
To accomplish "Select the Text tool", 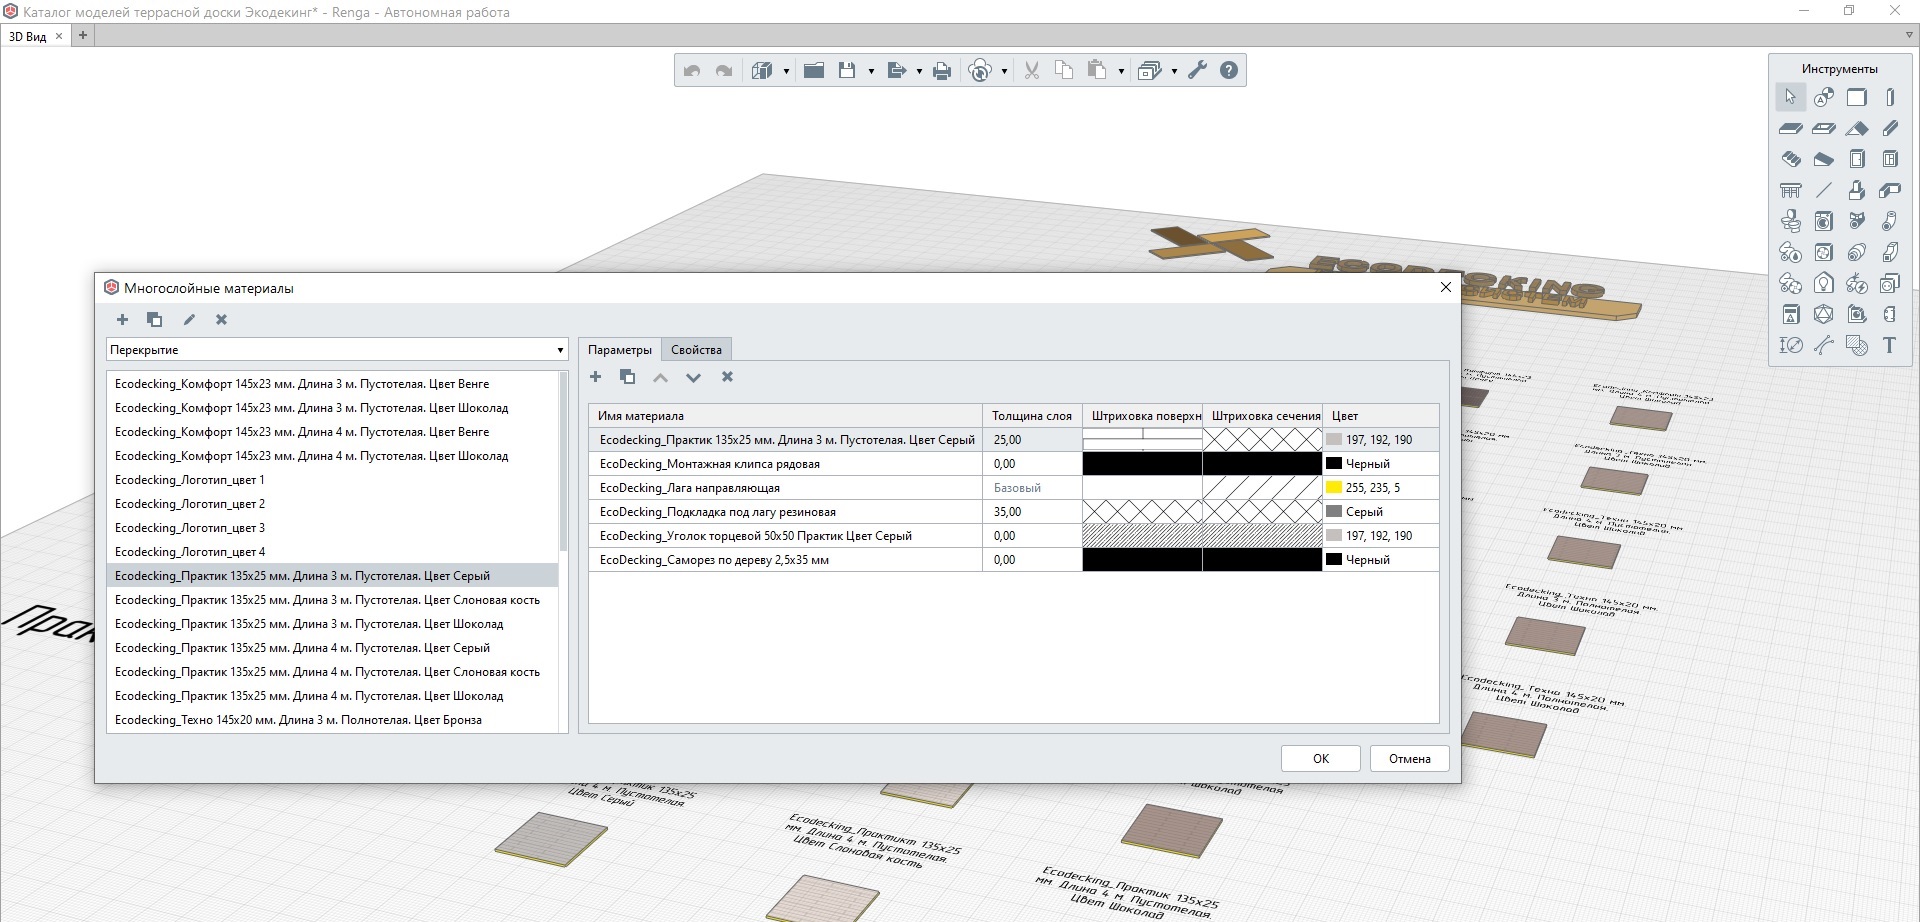I will (x=1890, y=345).
